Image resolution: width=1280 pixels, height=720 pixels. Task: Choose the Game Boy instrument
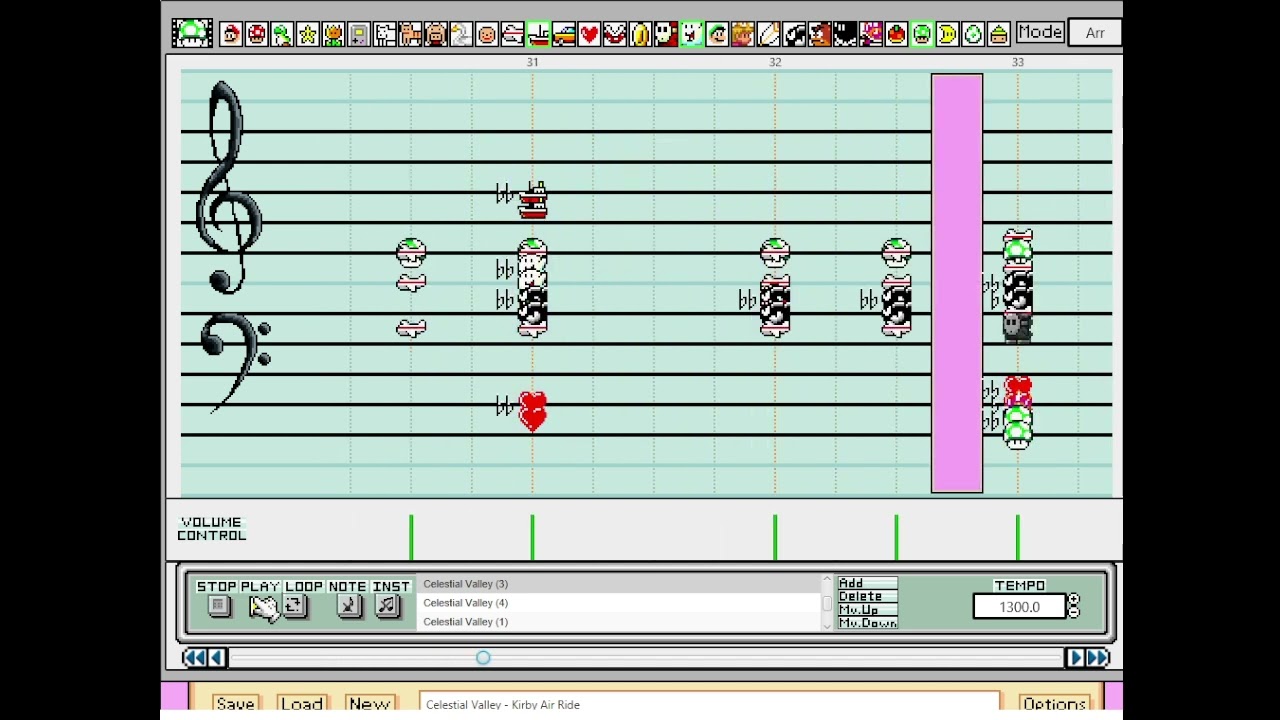359,34
